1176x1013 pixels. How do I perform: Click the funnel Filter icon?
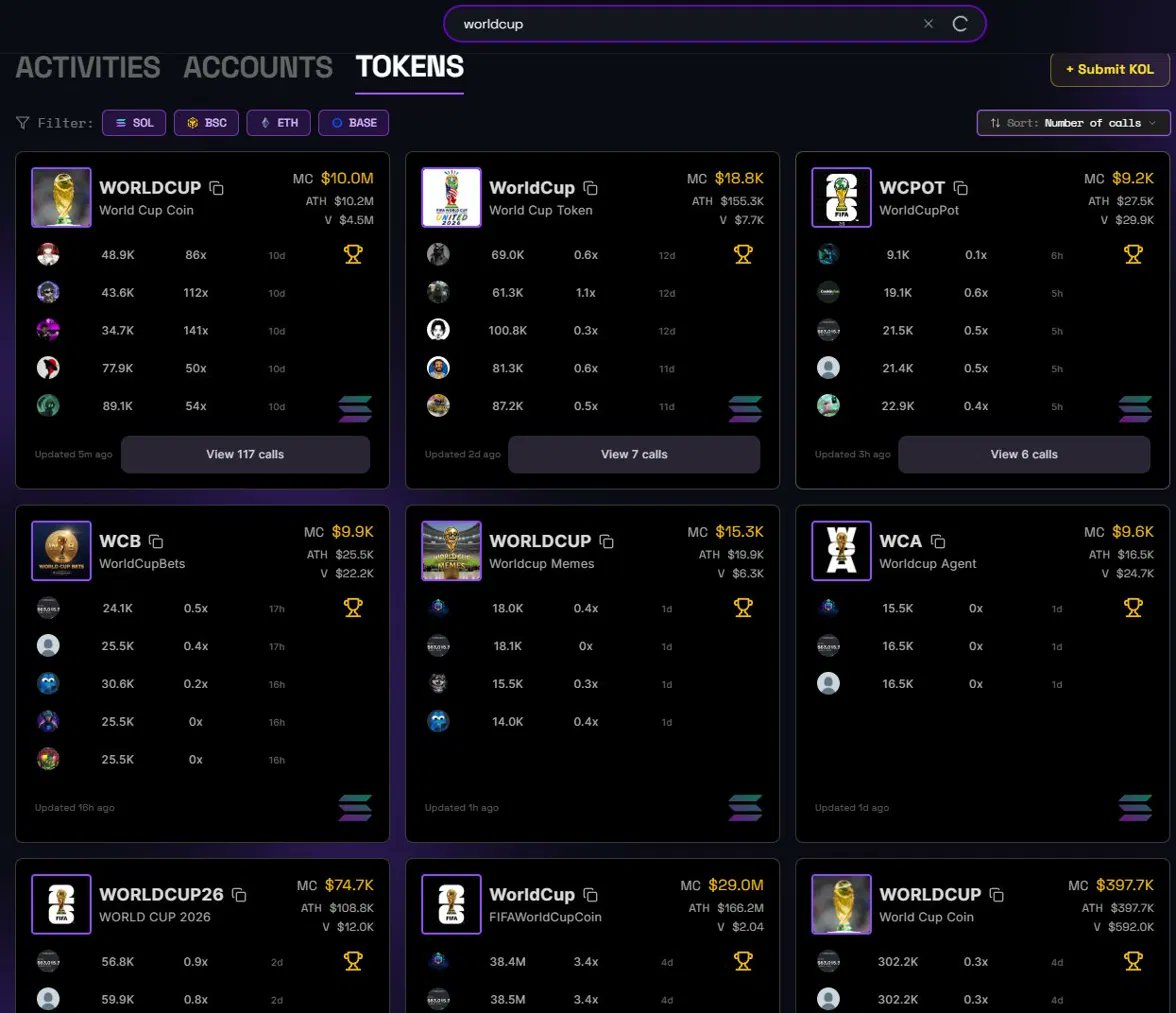click(x=23, y=123)
